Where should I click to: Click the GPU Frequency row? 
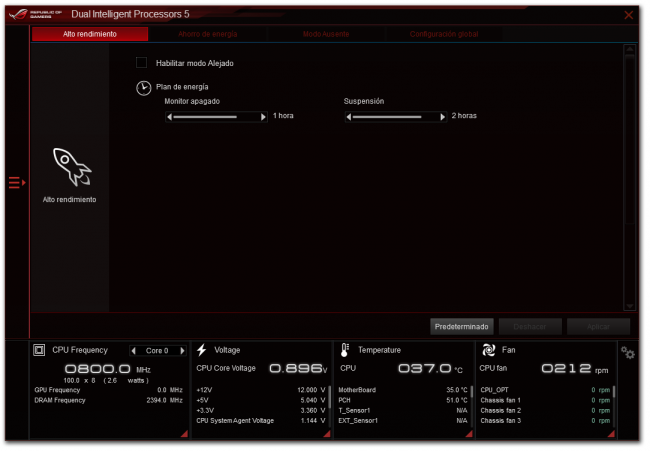pyautogui.click(x=109, y=390)
